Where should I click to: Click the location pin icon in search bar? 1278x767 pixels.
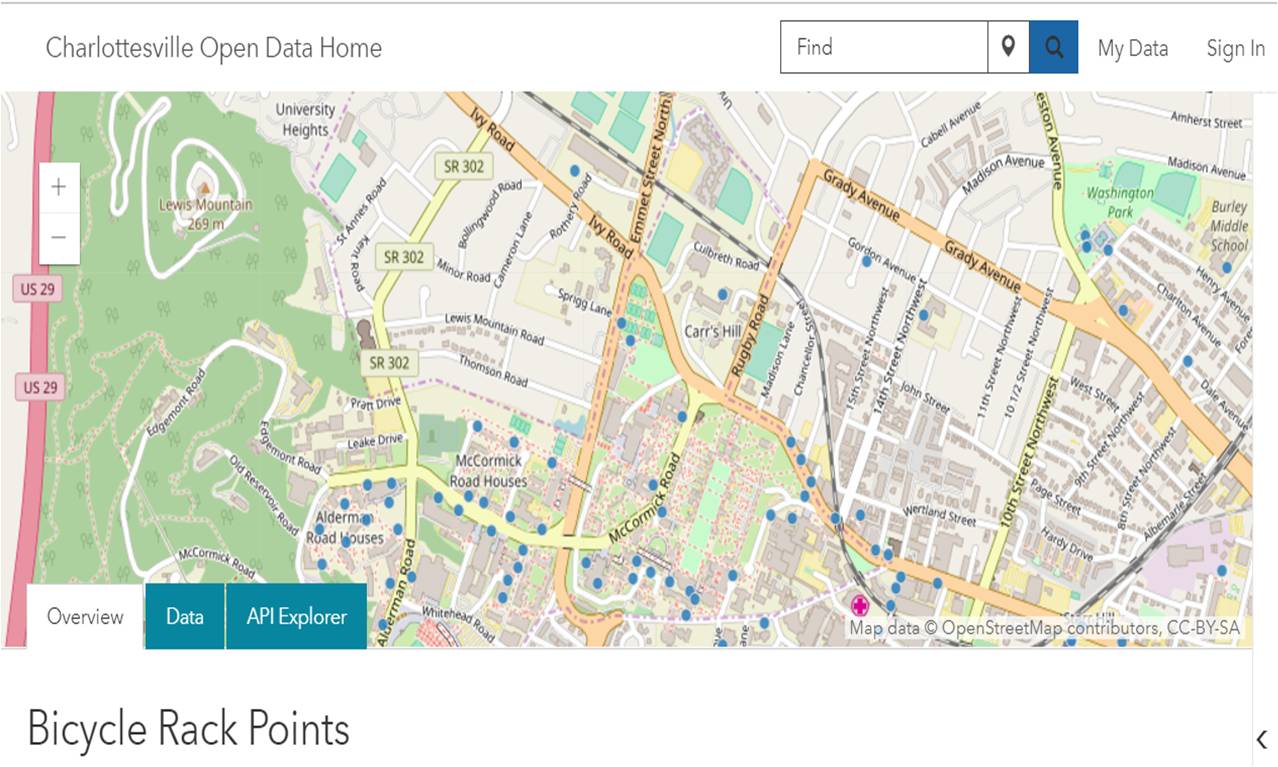pyautogui.click(x=1008, y=47)
